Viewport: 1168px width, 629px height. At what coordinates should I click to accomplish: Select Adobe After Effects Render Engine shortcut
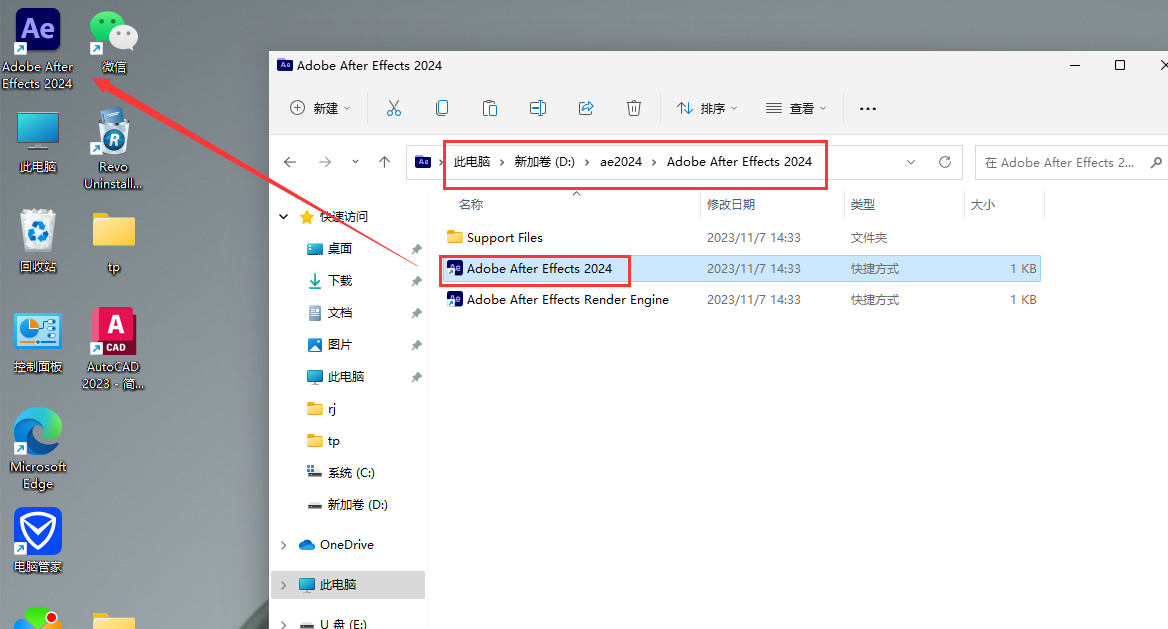(567, 300)
